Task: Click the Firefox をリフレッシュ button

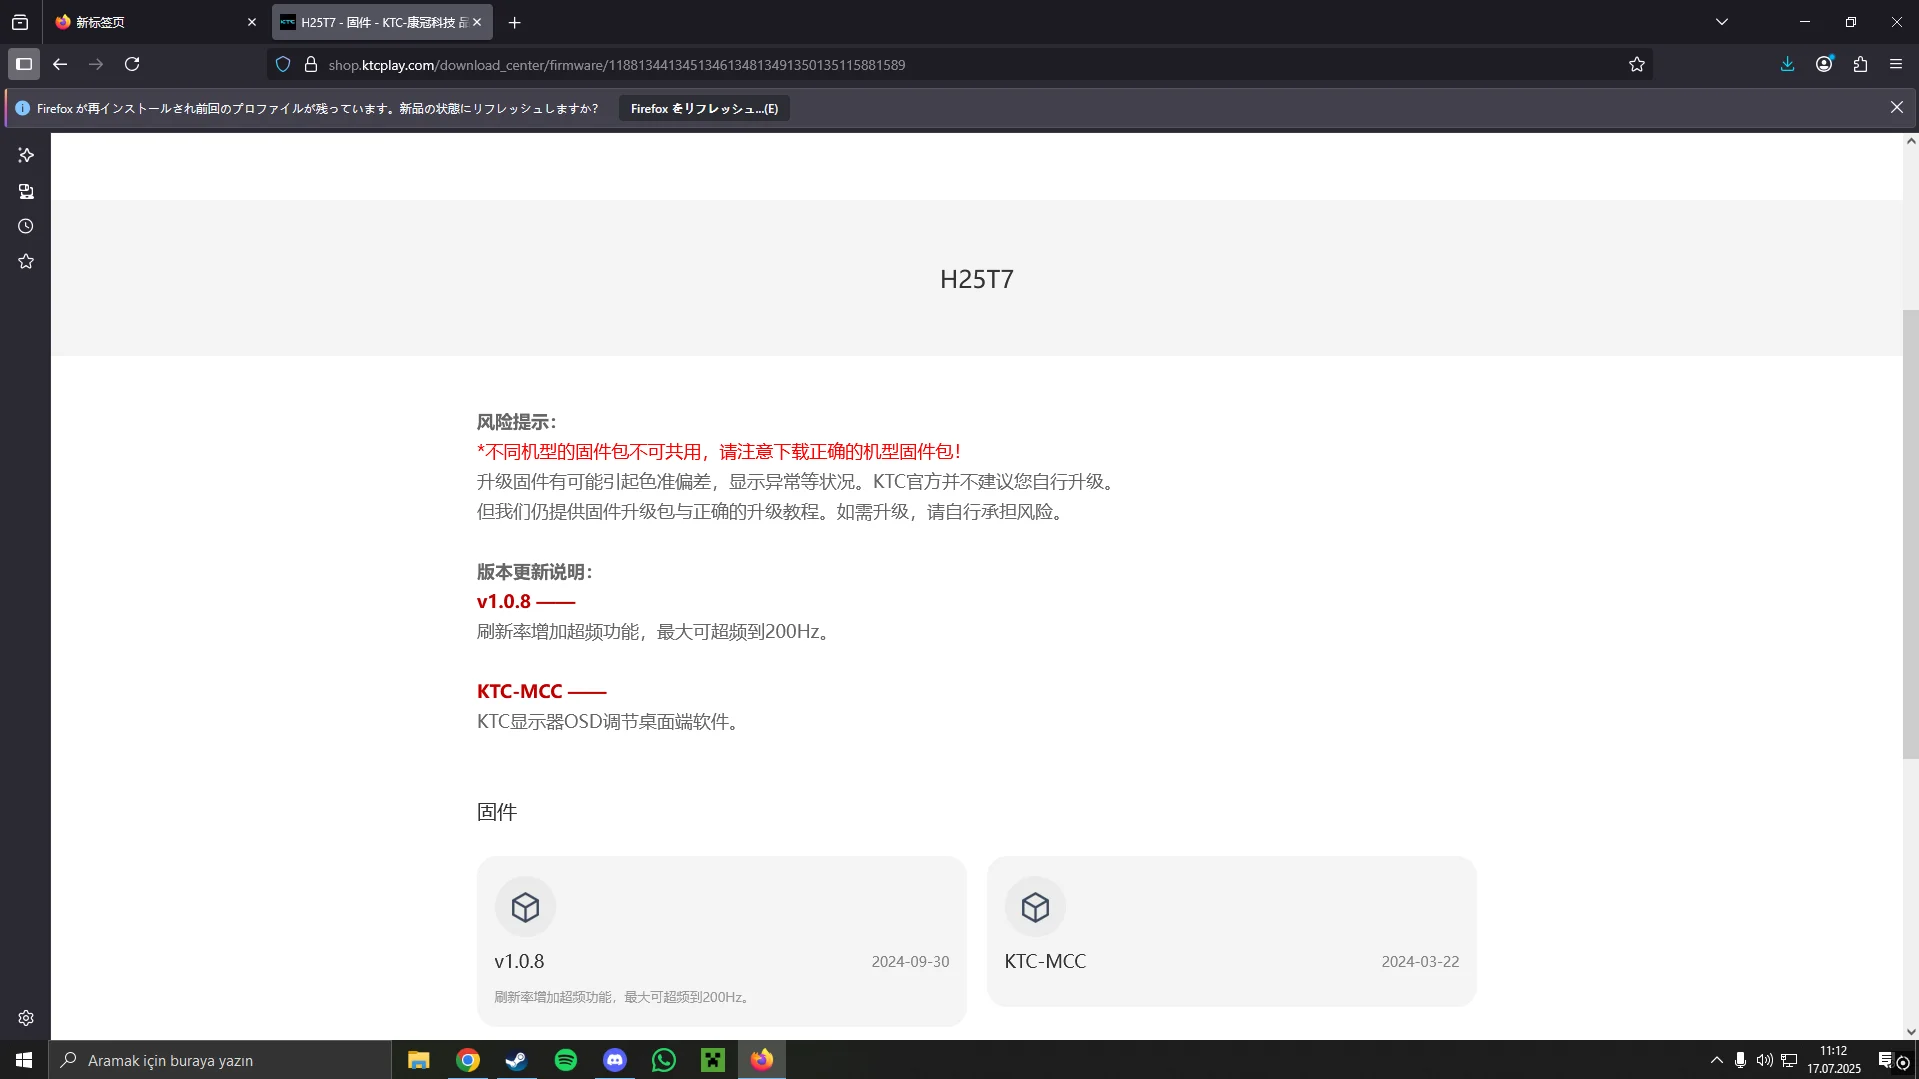Action: click(704, 108)
